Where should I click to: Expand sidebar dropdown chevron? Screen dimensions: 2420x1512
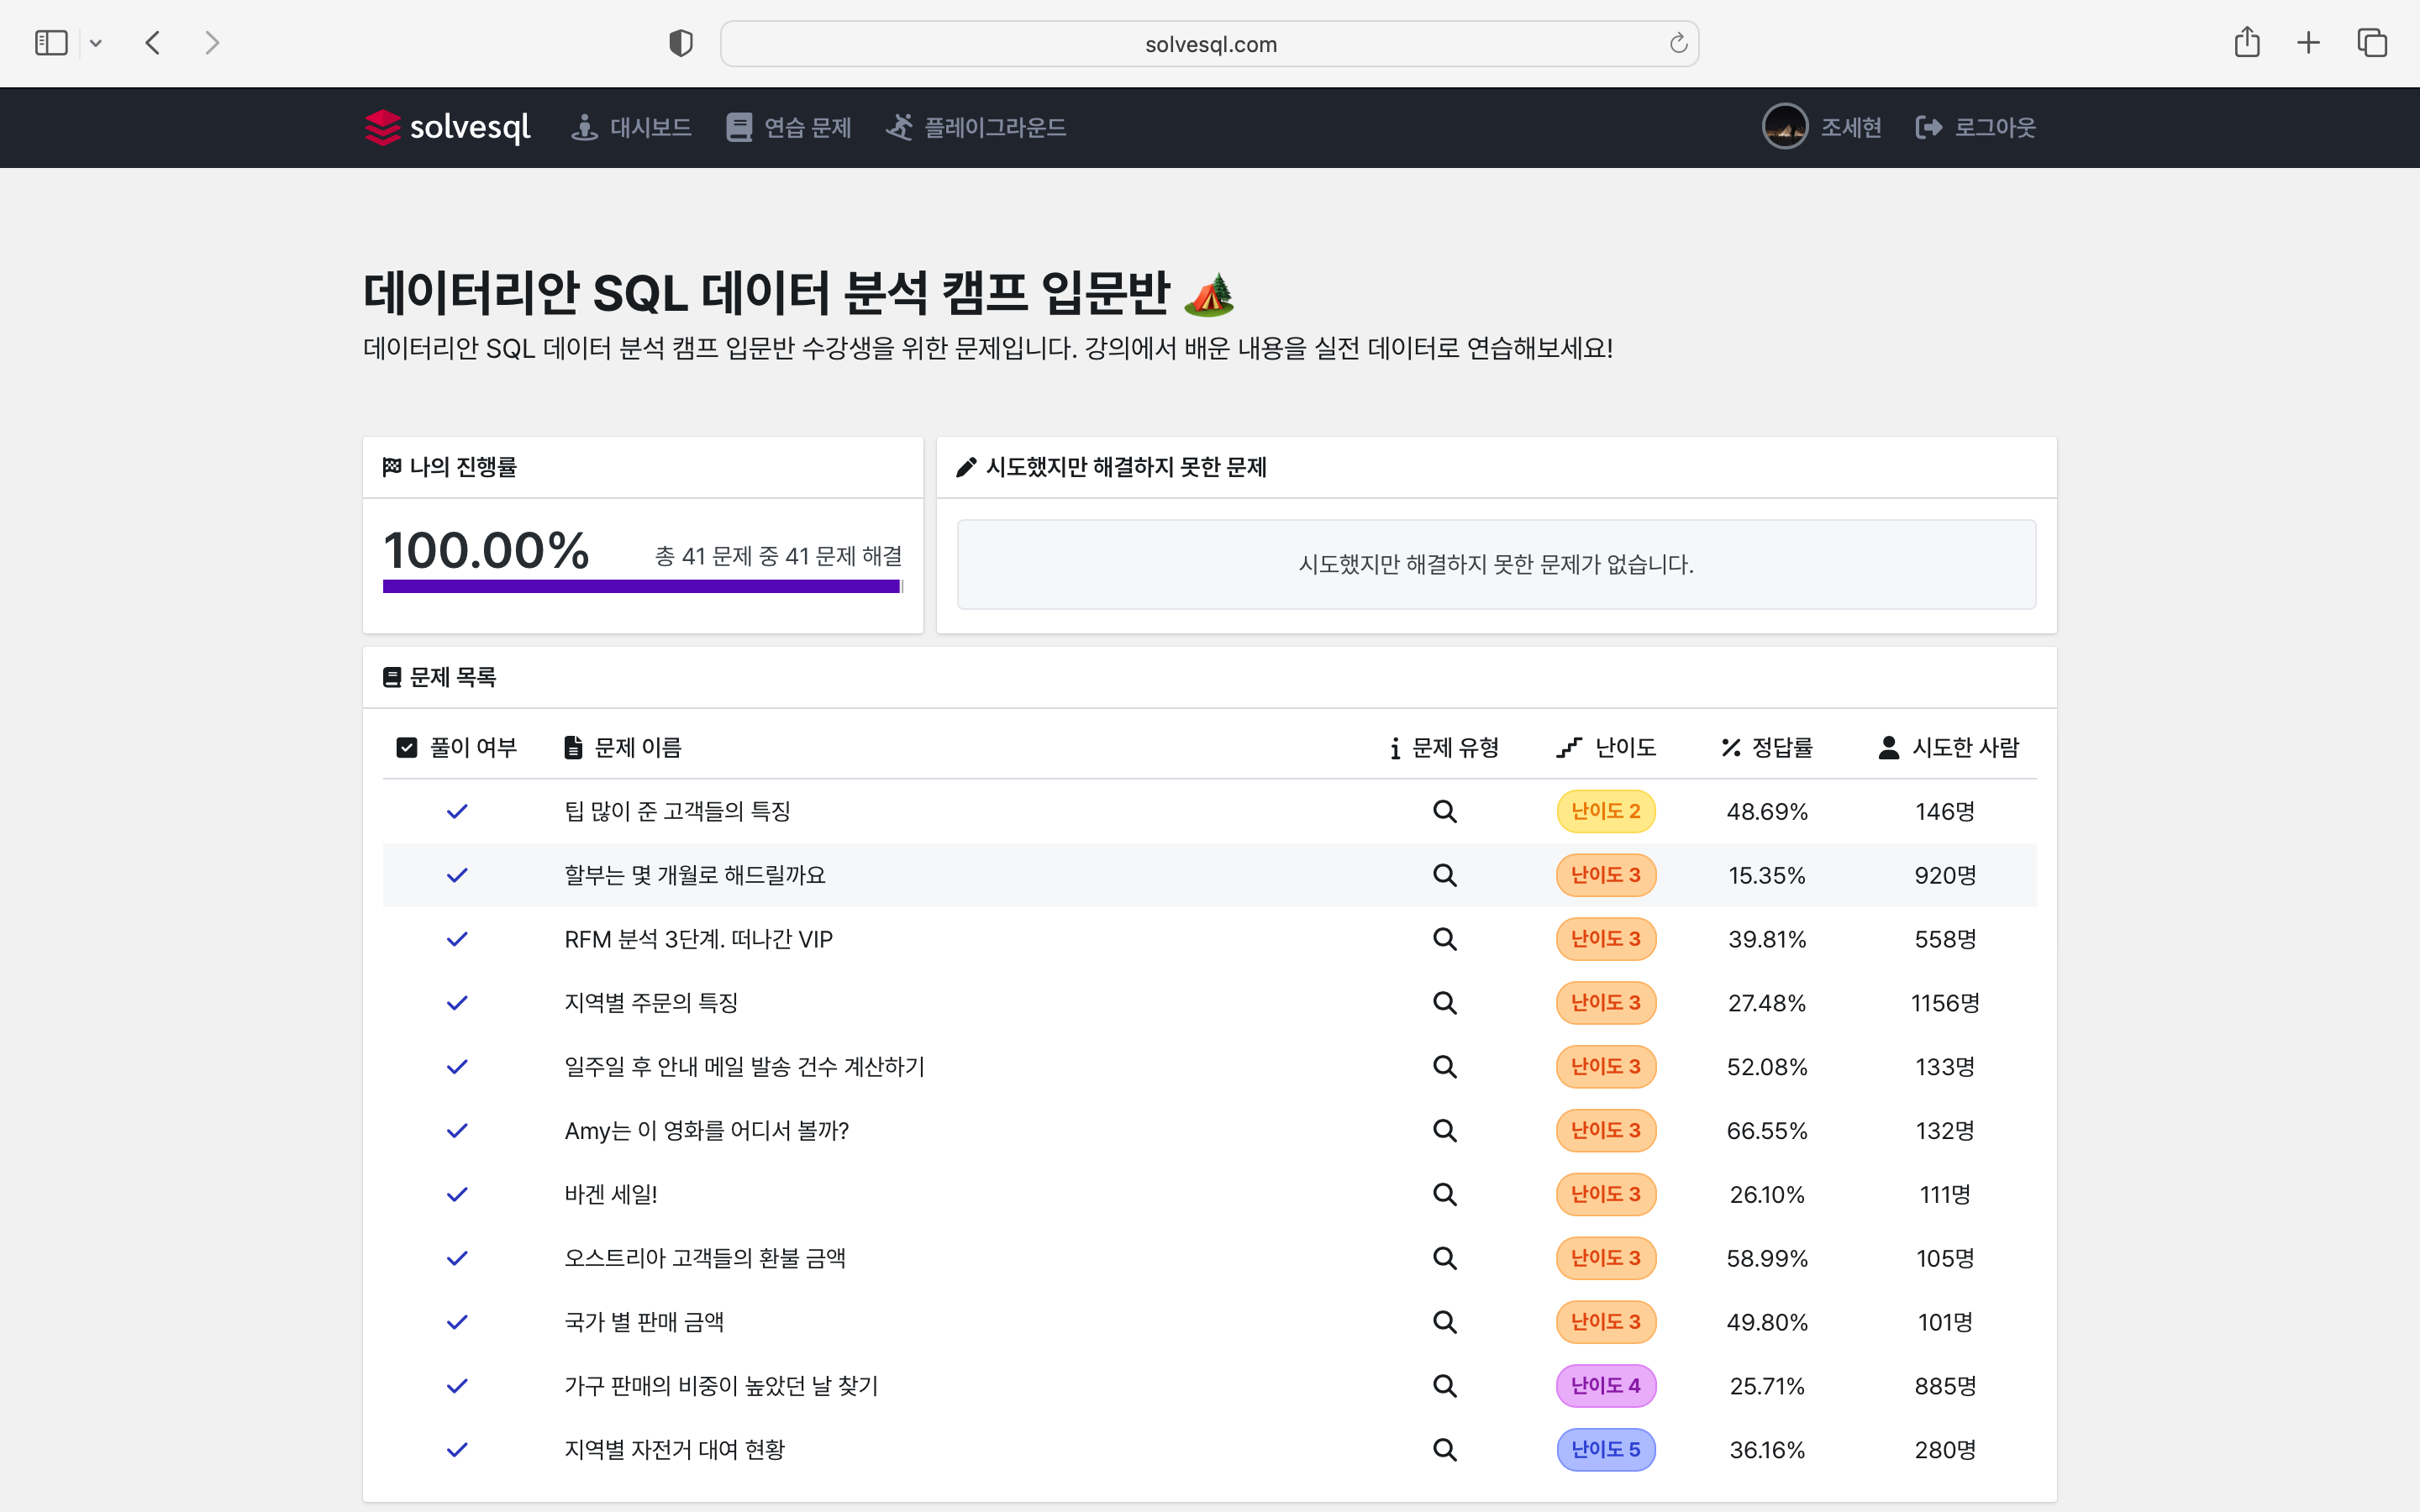pyautogui.click(x=96, y=43)
